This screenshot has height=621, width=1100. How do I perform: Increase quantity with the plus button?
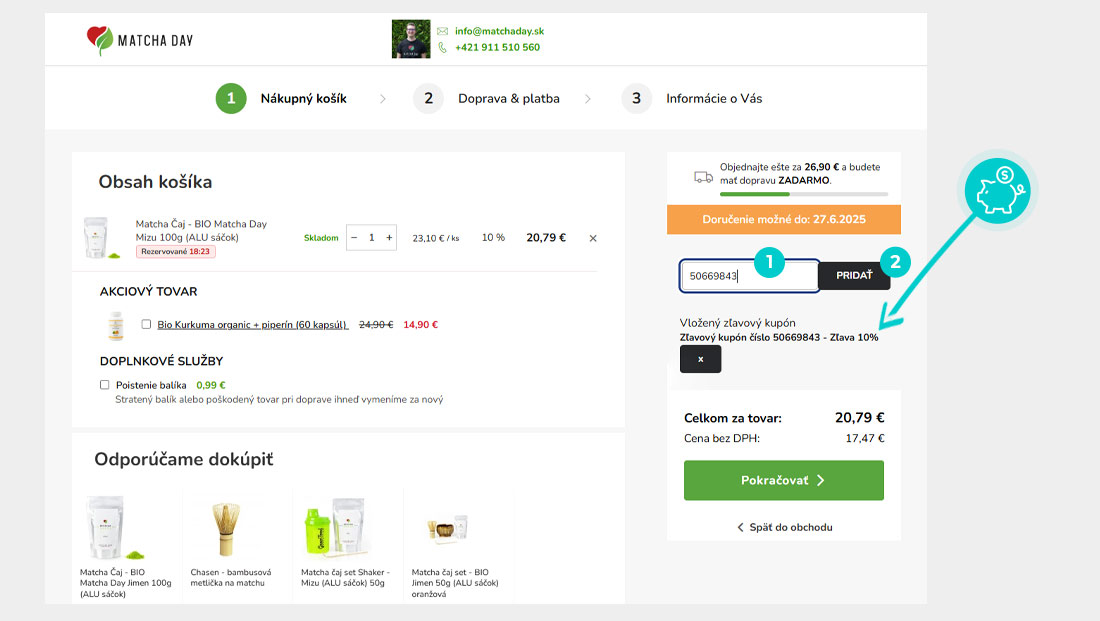pos(389,238)
